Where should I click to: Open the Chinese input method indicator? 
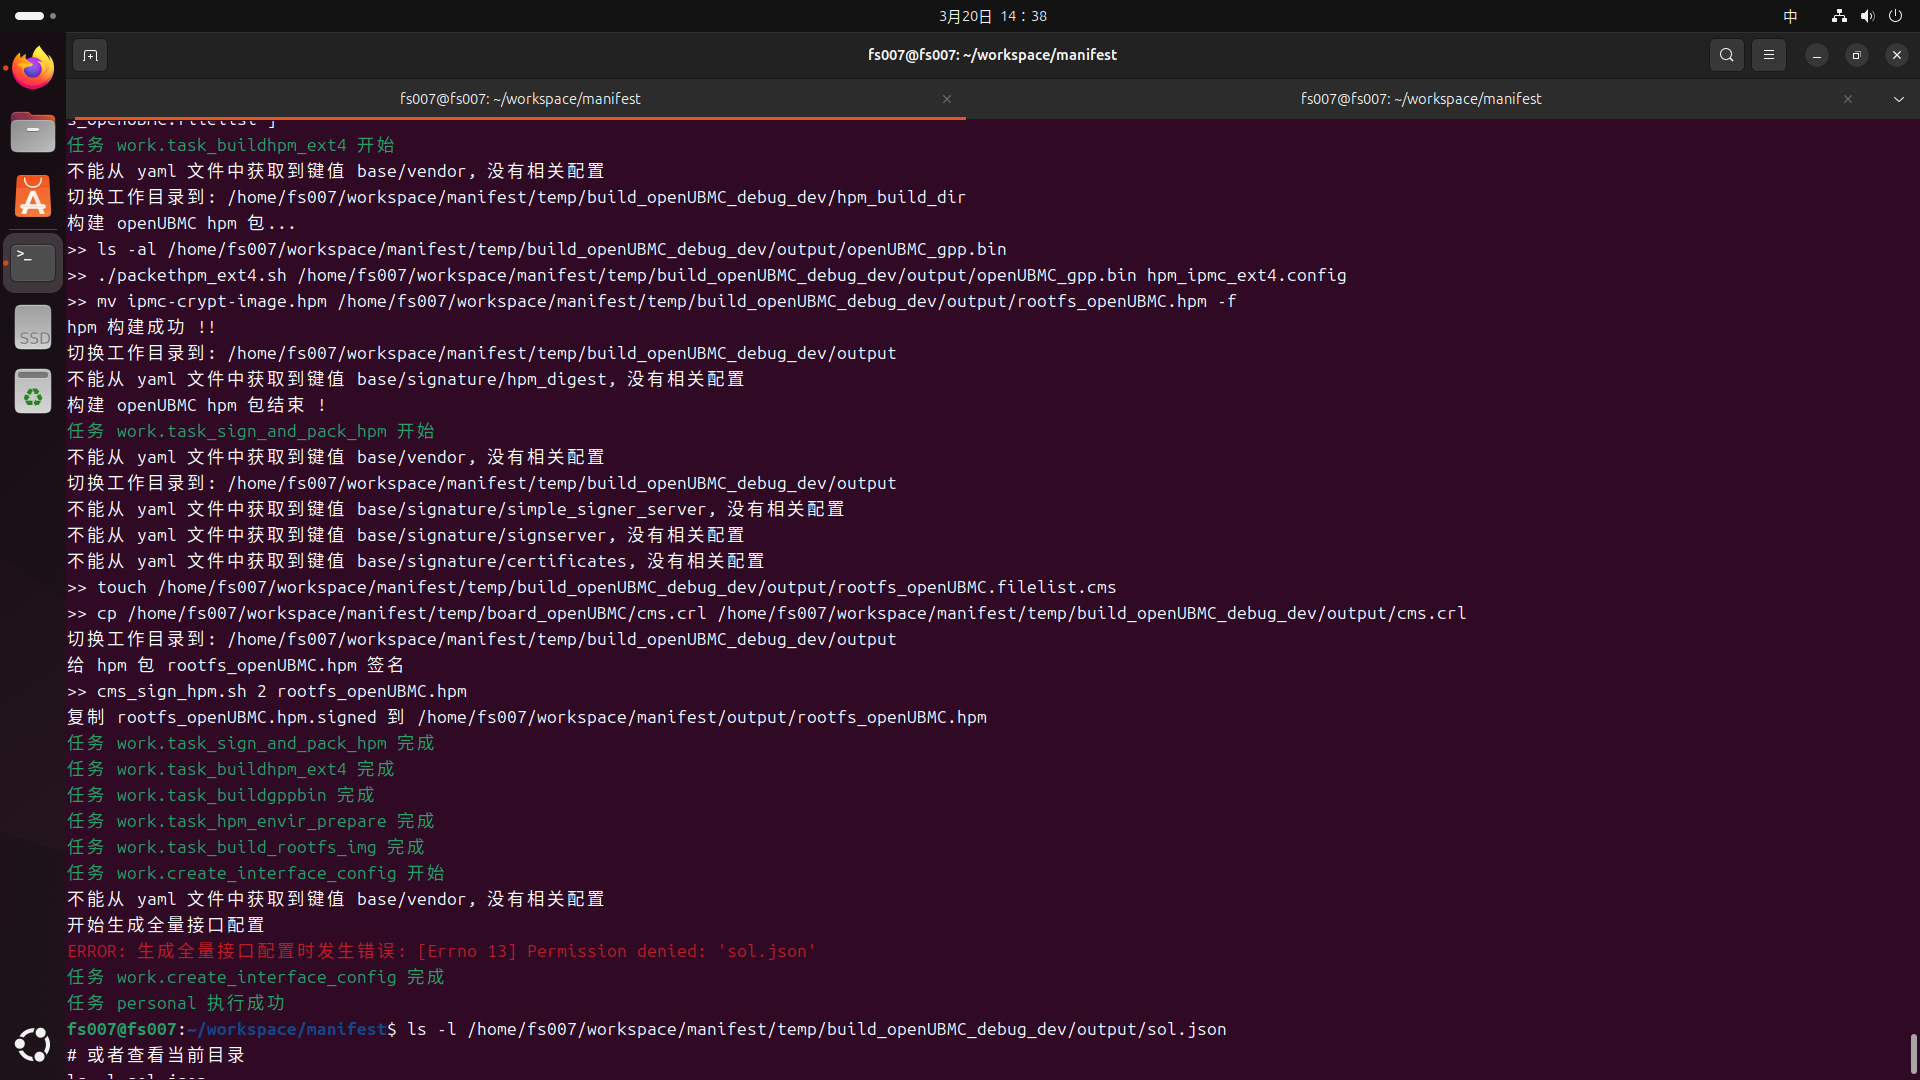(1791, 16)
